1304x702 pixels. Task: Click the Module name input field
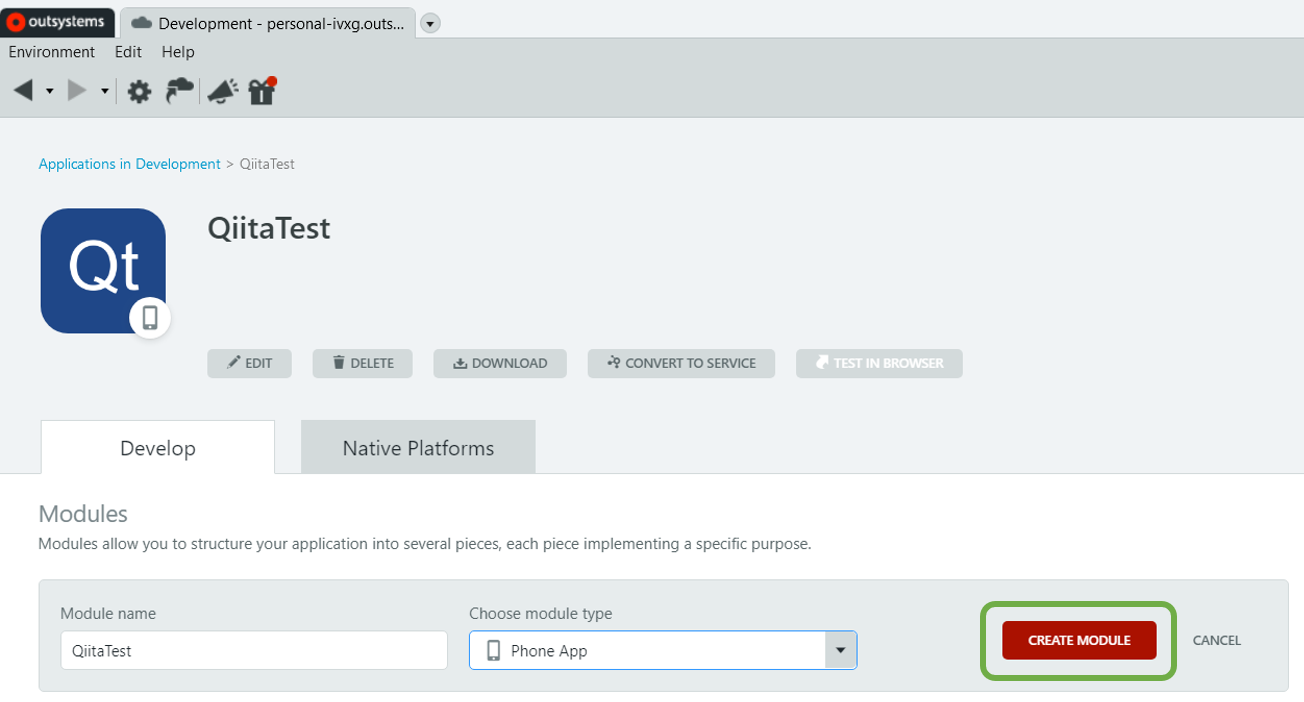tap(253, 651)
